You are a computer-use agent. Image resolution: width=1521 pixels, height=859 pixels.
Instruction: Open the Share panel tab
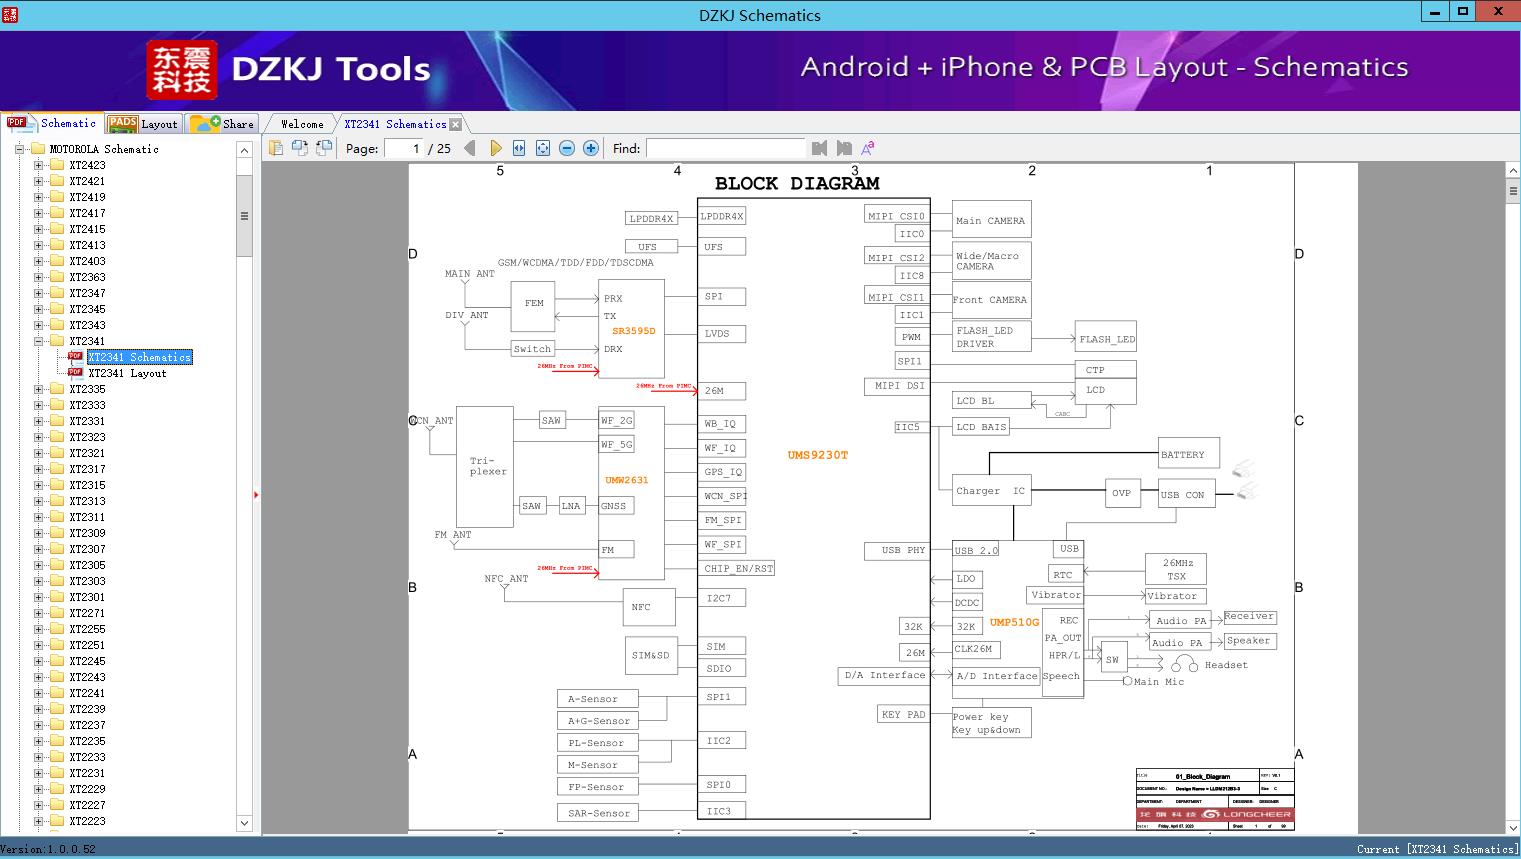pyautogui.click(x=222, y=123)
